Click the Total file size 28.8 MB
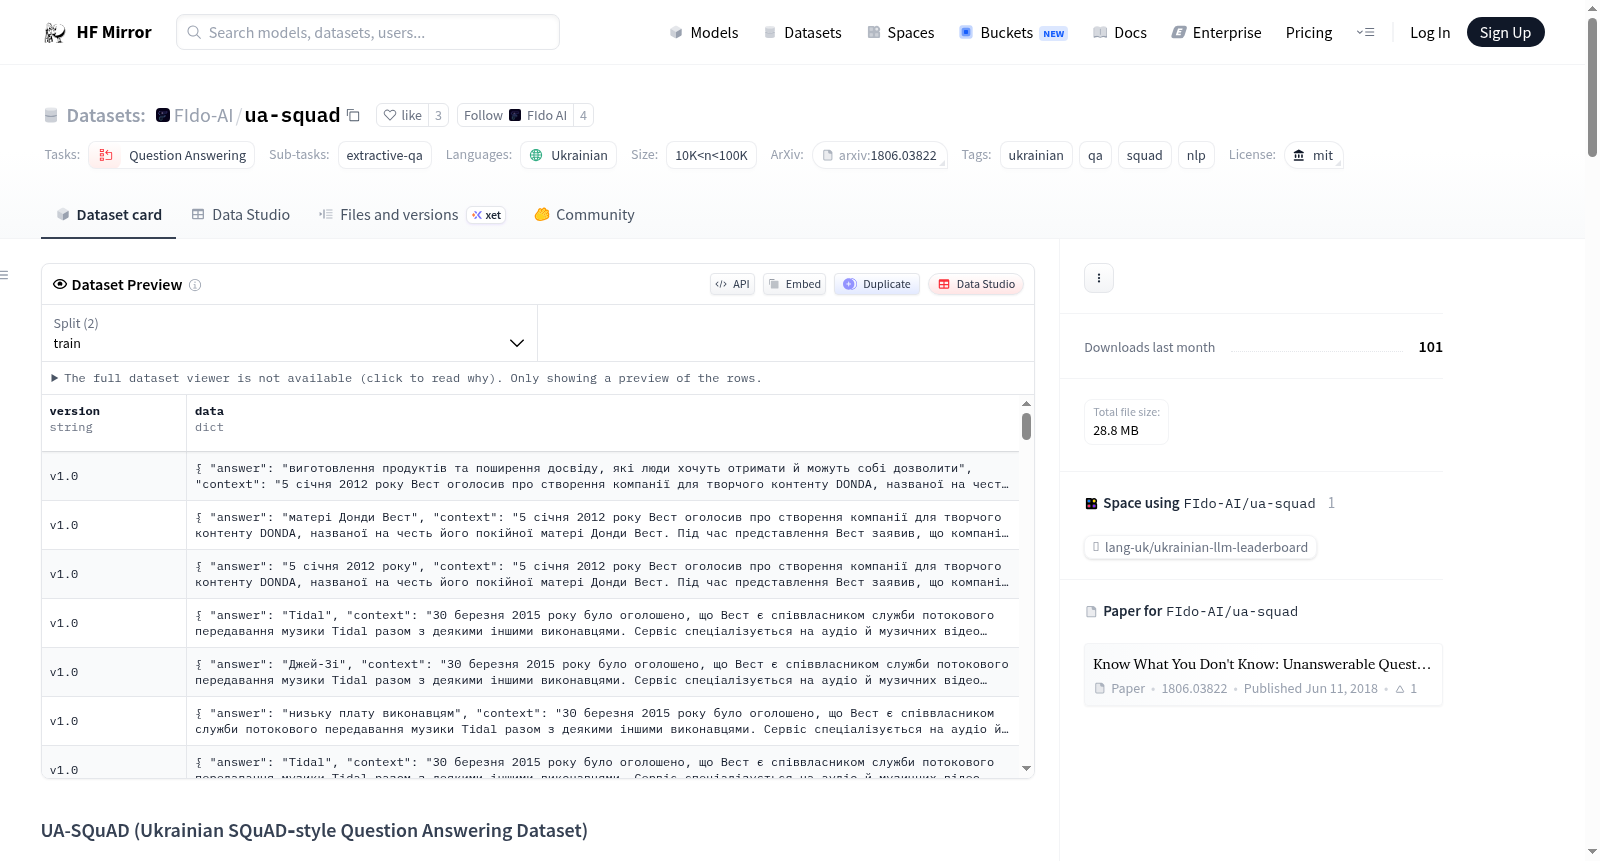1600x861 pixels. (x=1126, y=422)
